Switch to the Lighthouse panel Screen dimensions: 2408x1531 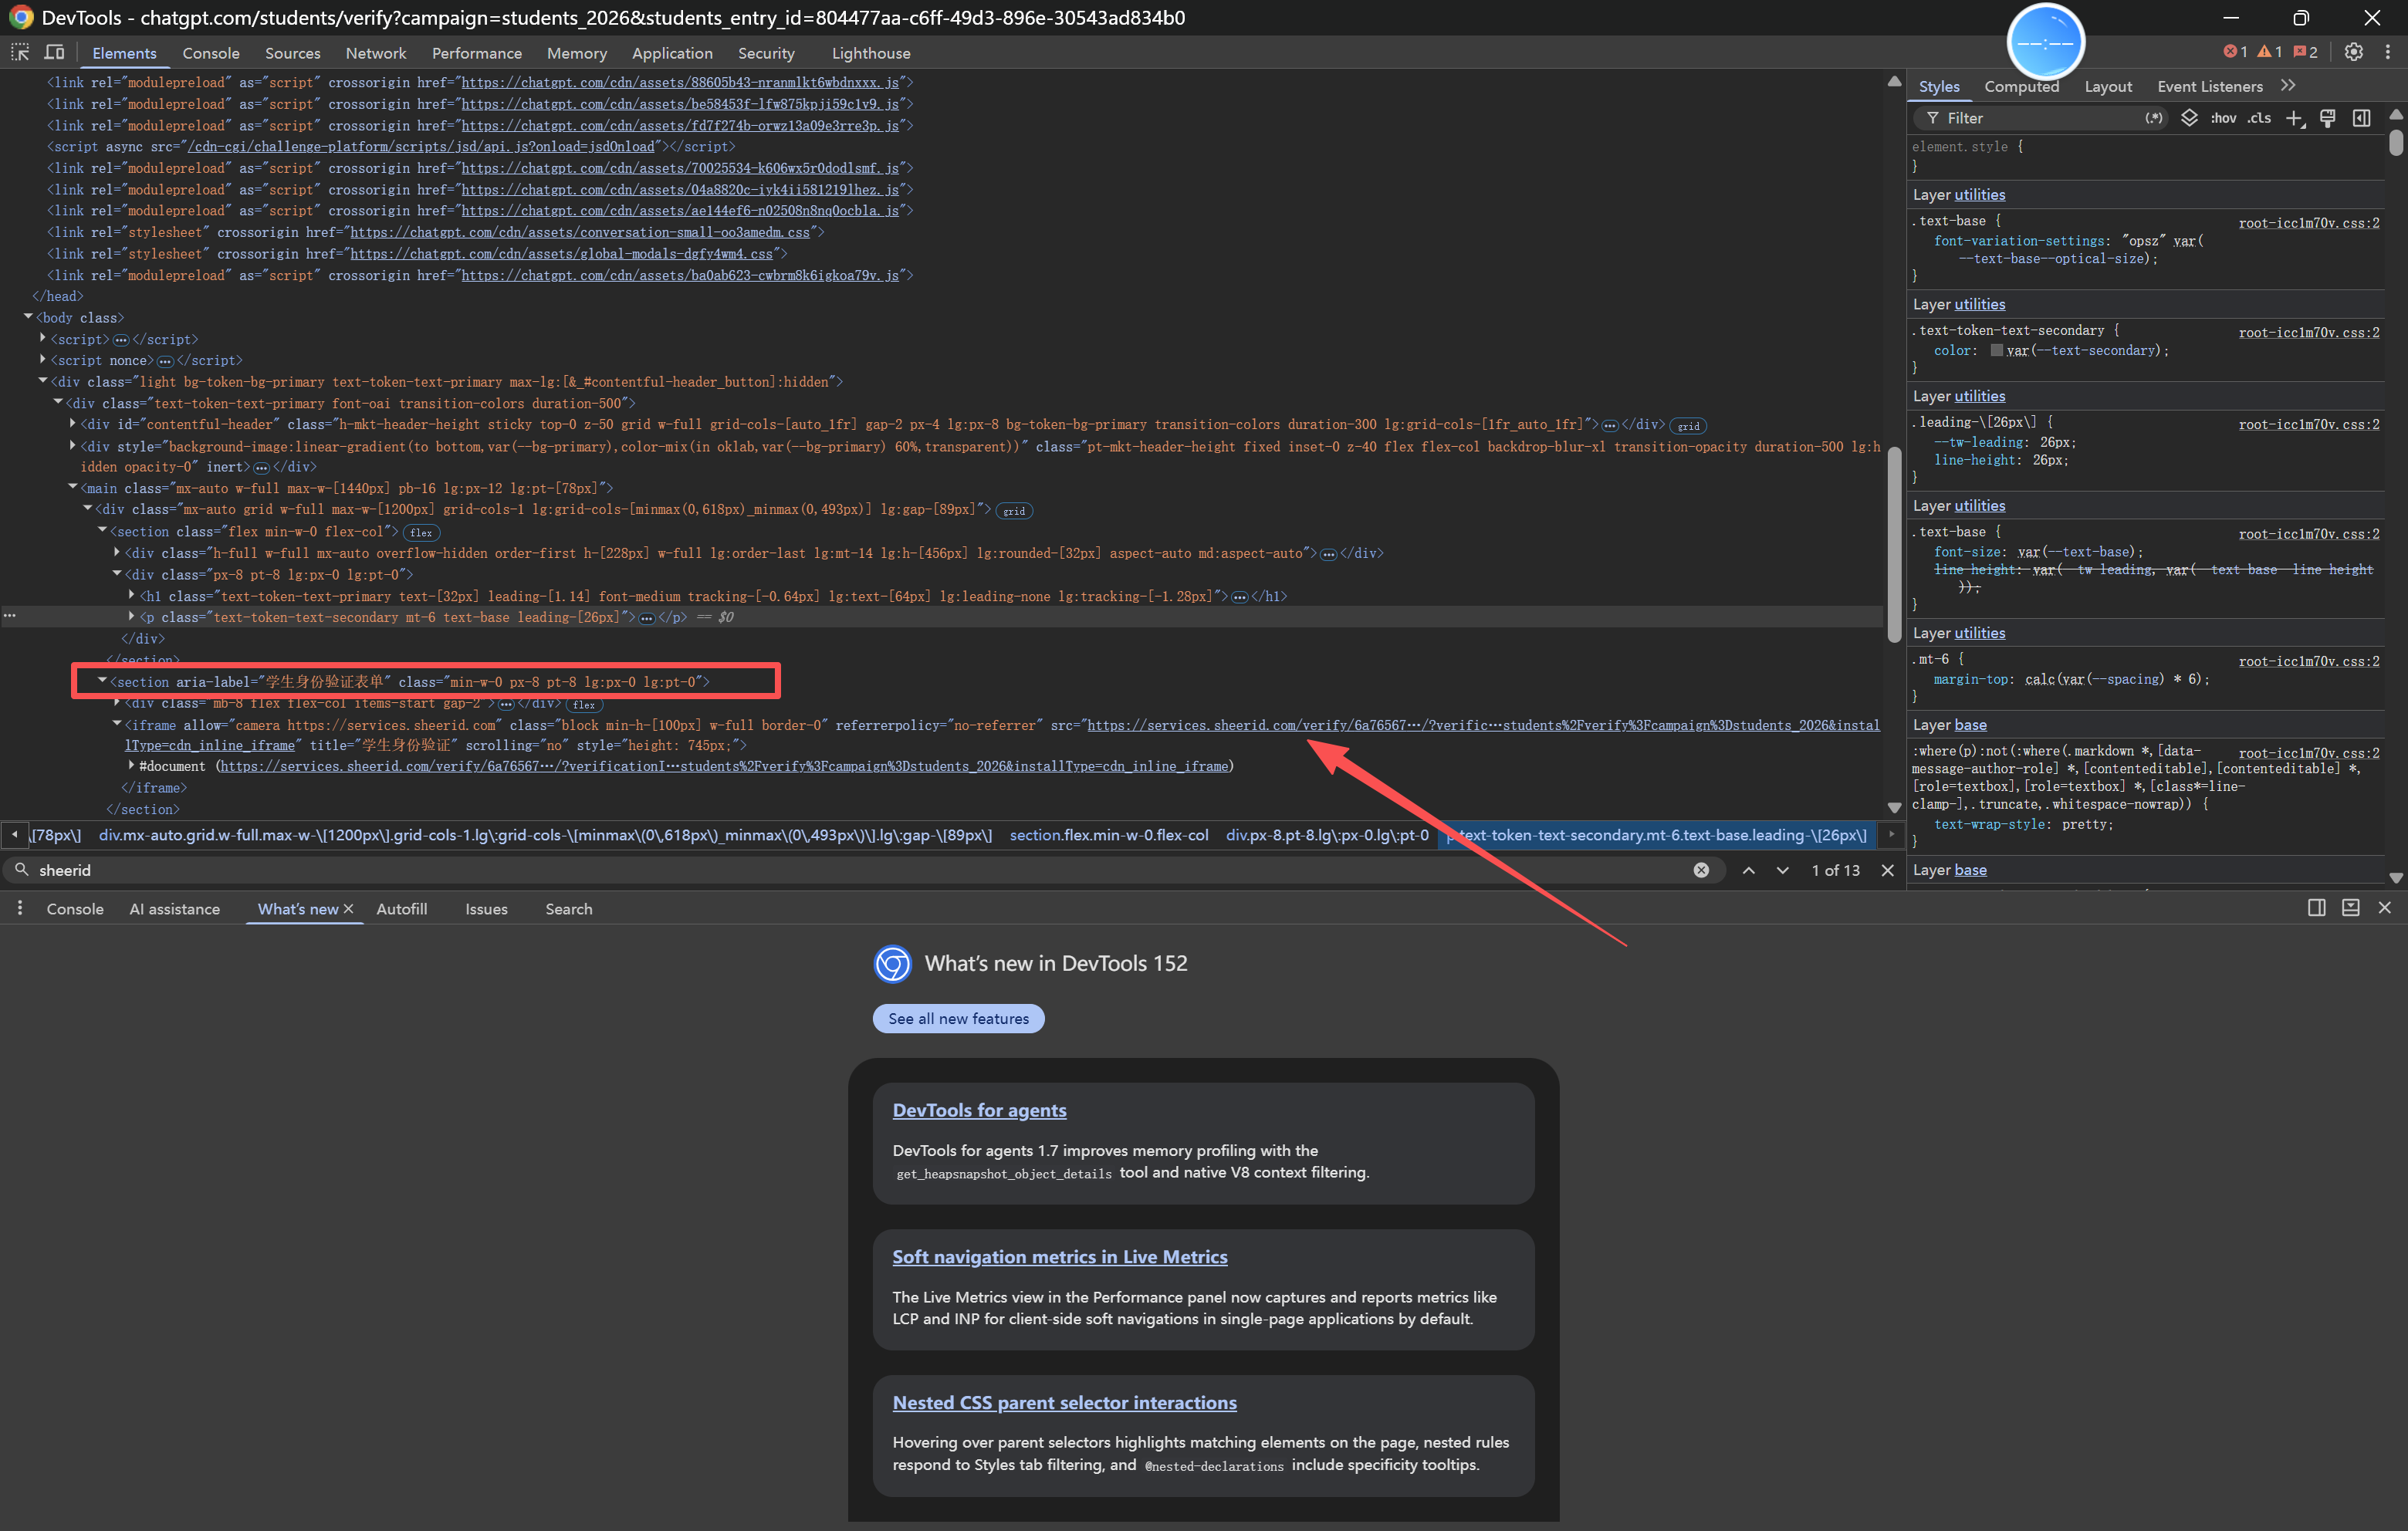coord(871,53)
